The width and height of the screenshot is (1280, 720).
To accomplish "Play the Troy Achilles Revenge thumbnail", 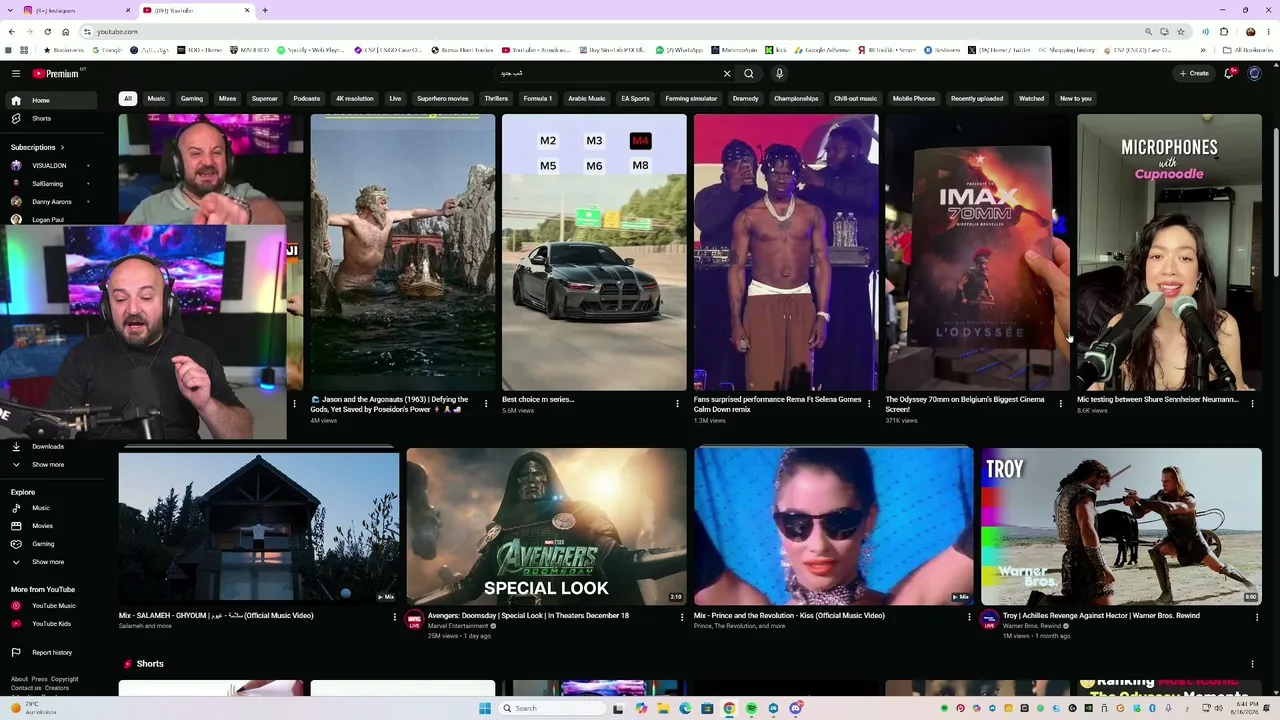I will [1121, 526].
